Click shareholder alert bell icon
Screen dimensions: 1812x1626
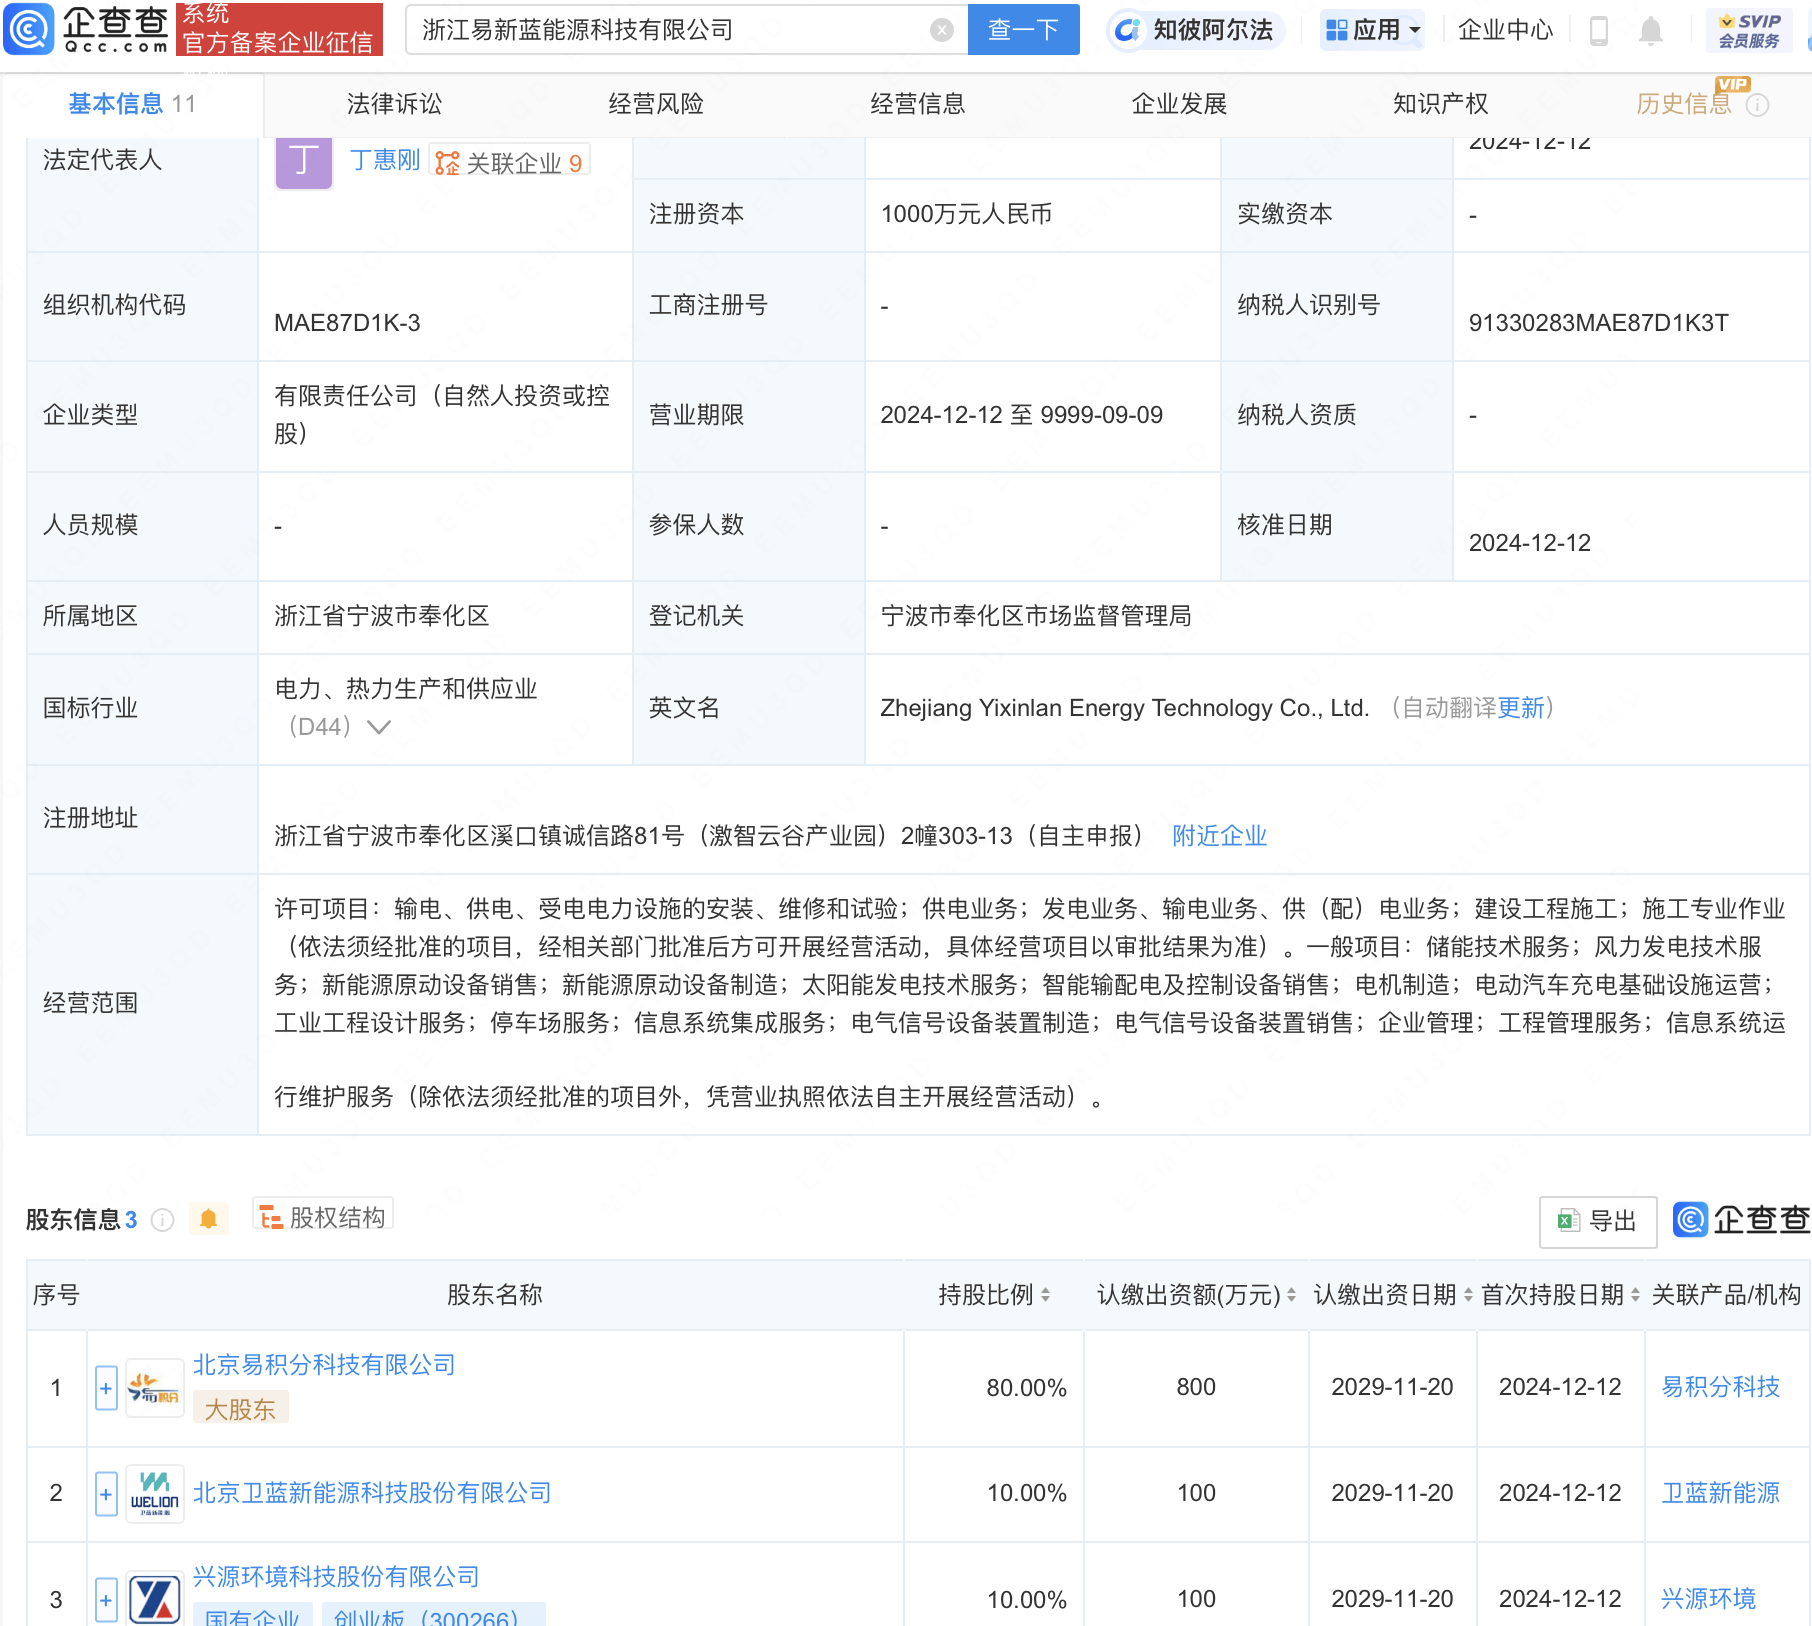(208, 1219)
